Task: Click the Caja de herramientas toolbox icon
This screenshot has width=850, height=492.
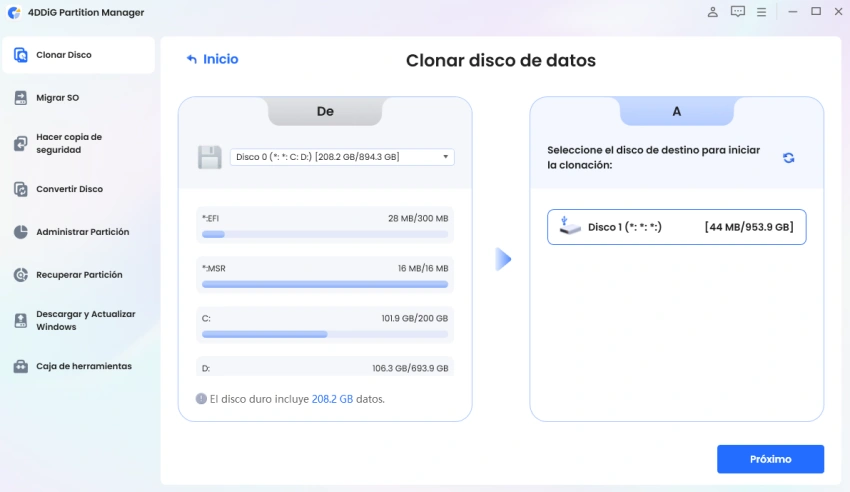Action: pos(21,366)
